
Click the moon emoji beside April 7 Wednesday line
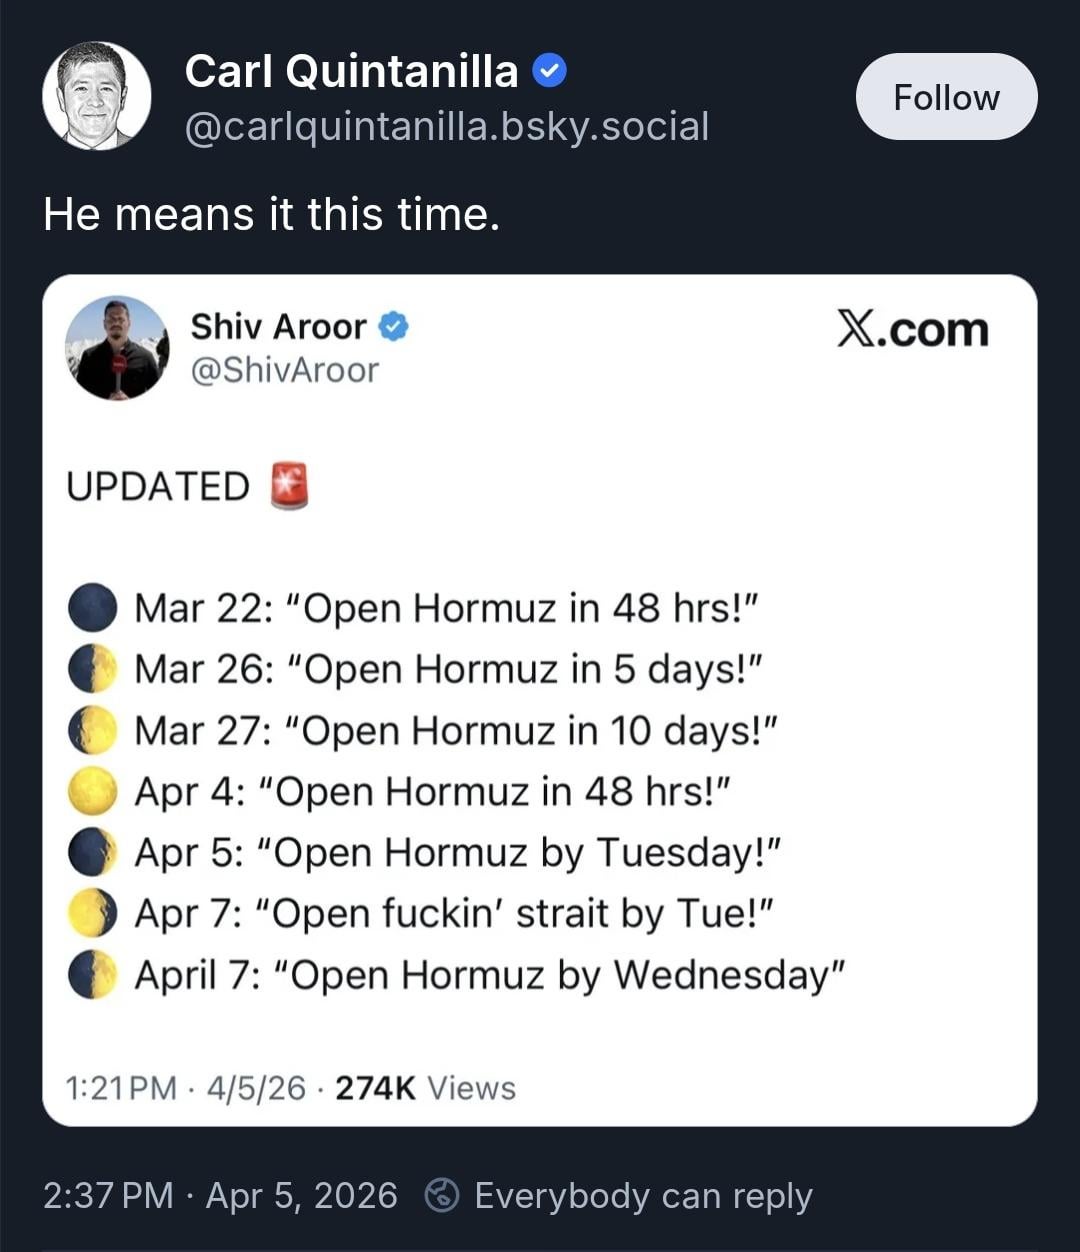pyautogui.click(x=93, y=975)
